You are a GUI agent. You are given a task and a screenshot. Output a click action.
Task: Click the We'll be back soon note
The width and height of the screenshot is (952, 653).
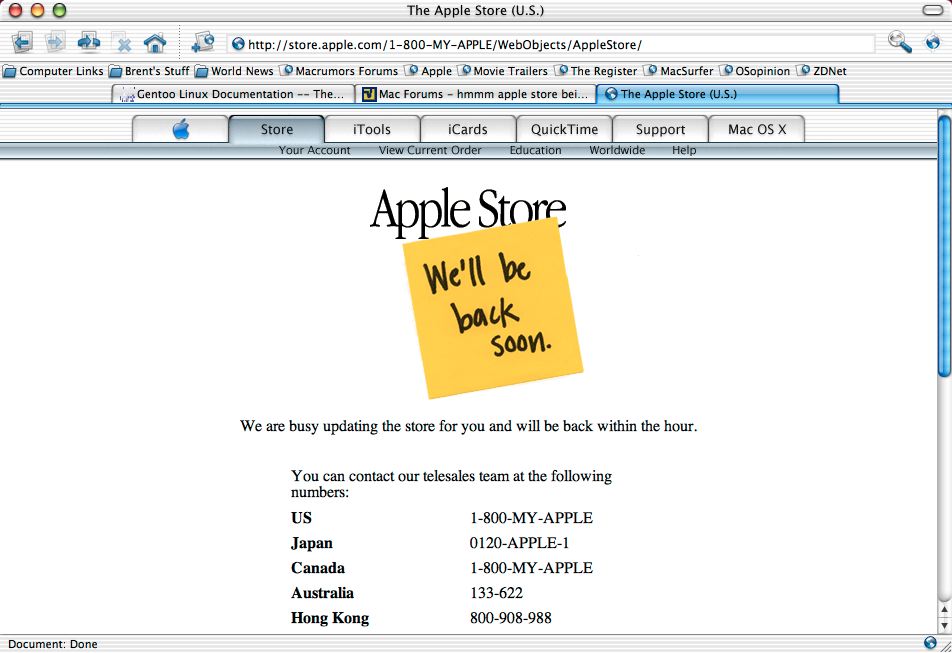[x=492, y=308]
